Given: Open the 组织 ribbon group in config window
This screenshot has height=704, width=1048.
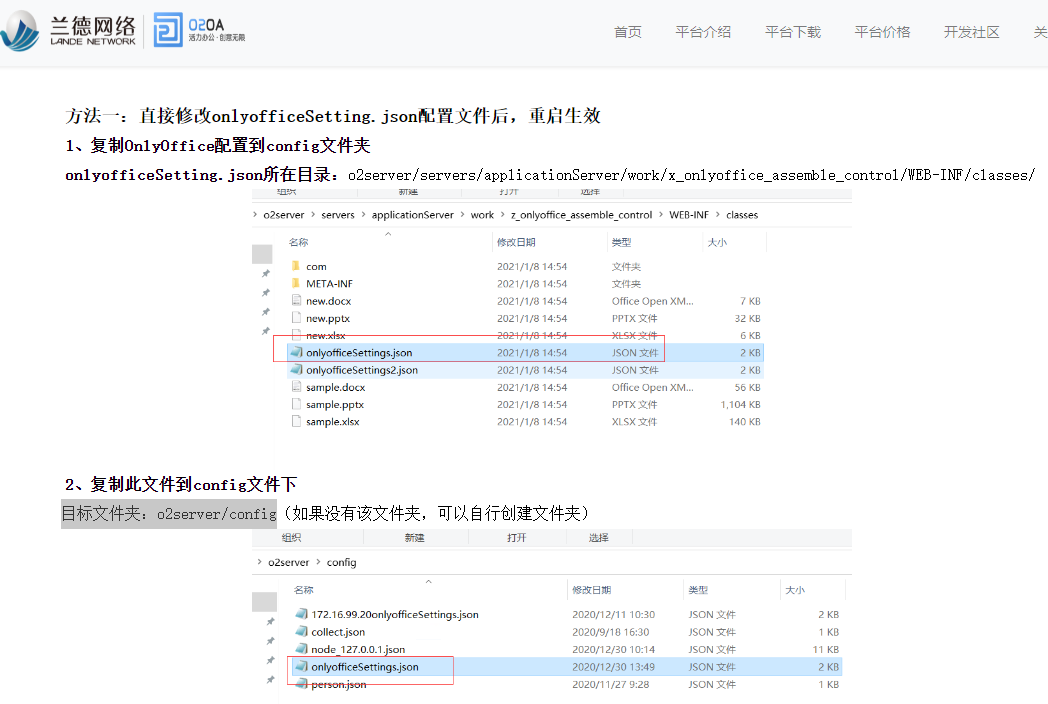Looking at the screenshot, I should click(291, 538).
